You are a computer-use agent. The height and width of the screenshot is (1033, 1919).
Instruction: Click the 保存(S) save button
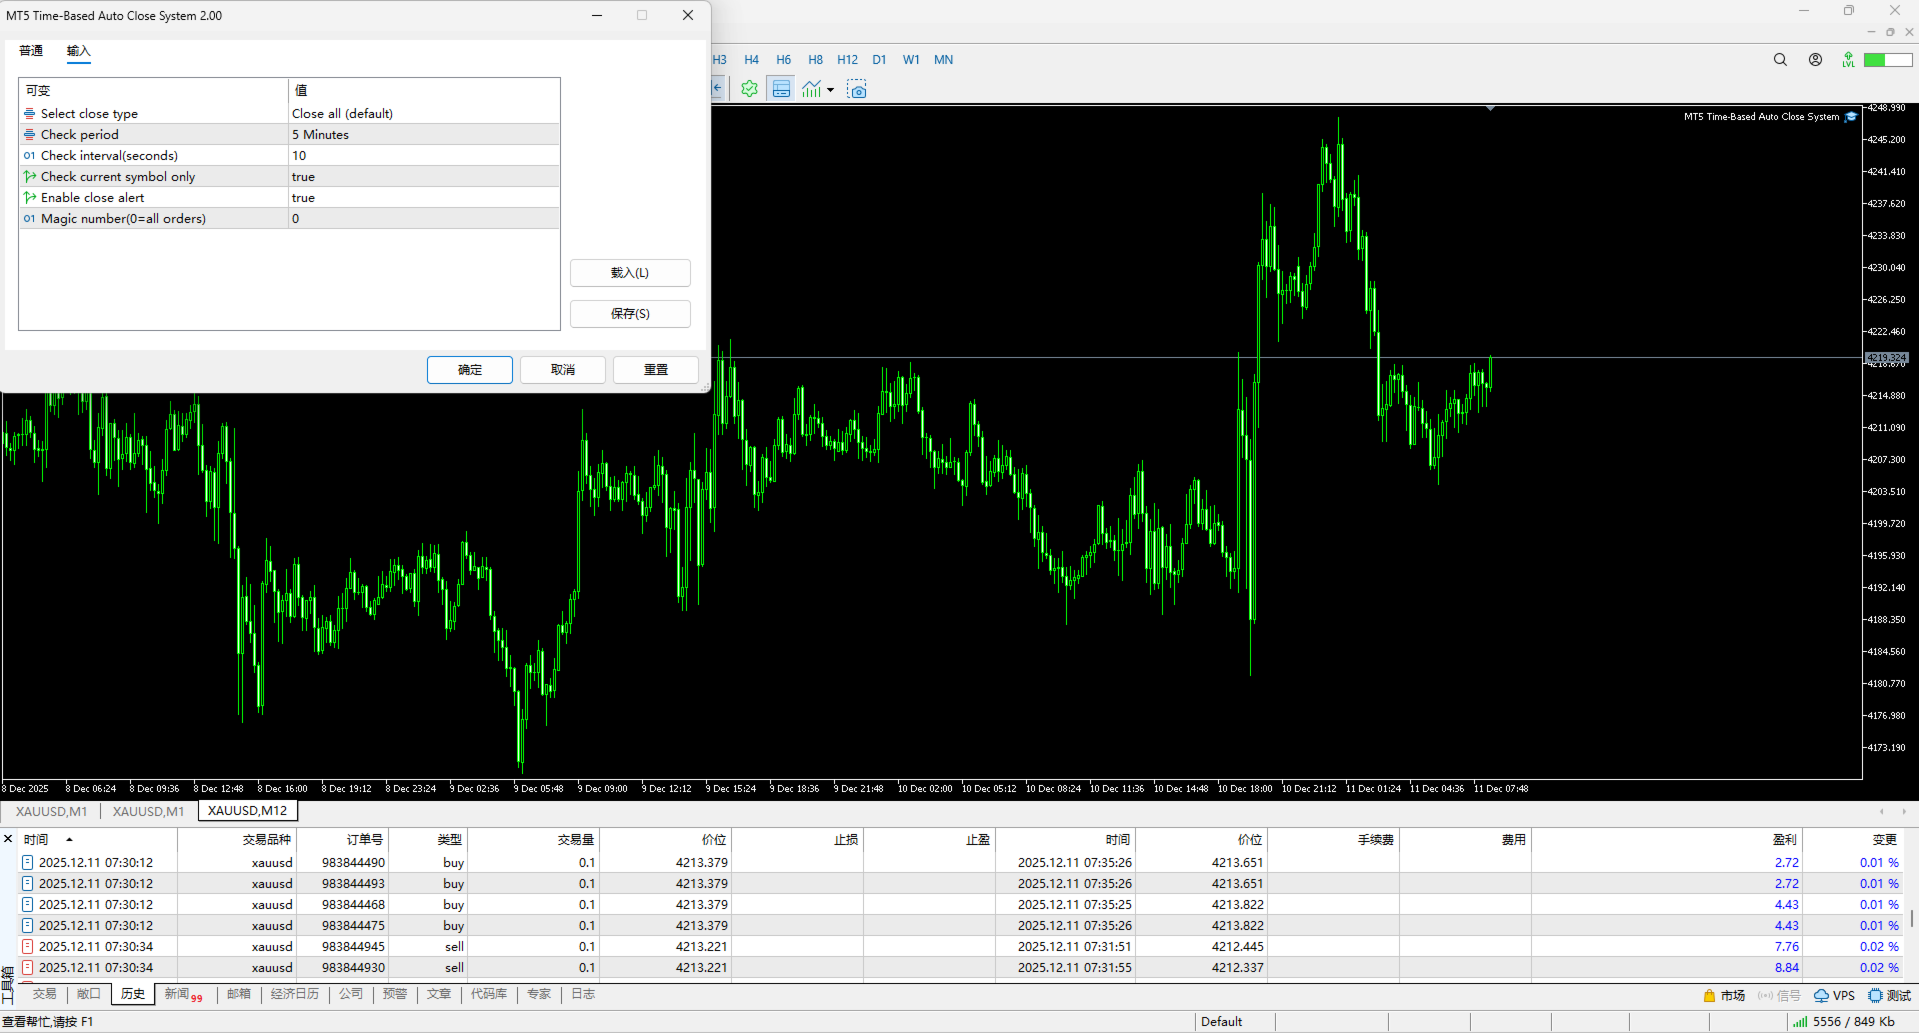click(x=630, y=314)
